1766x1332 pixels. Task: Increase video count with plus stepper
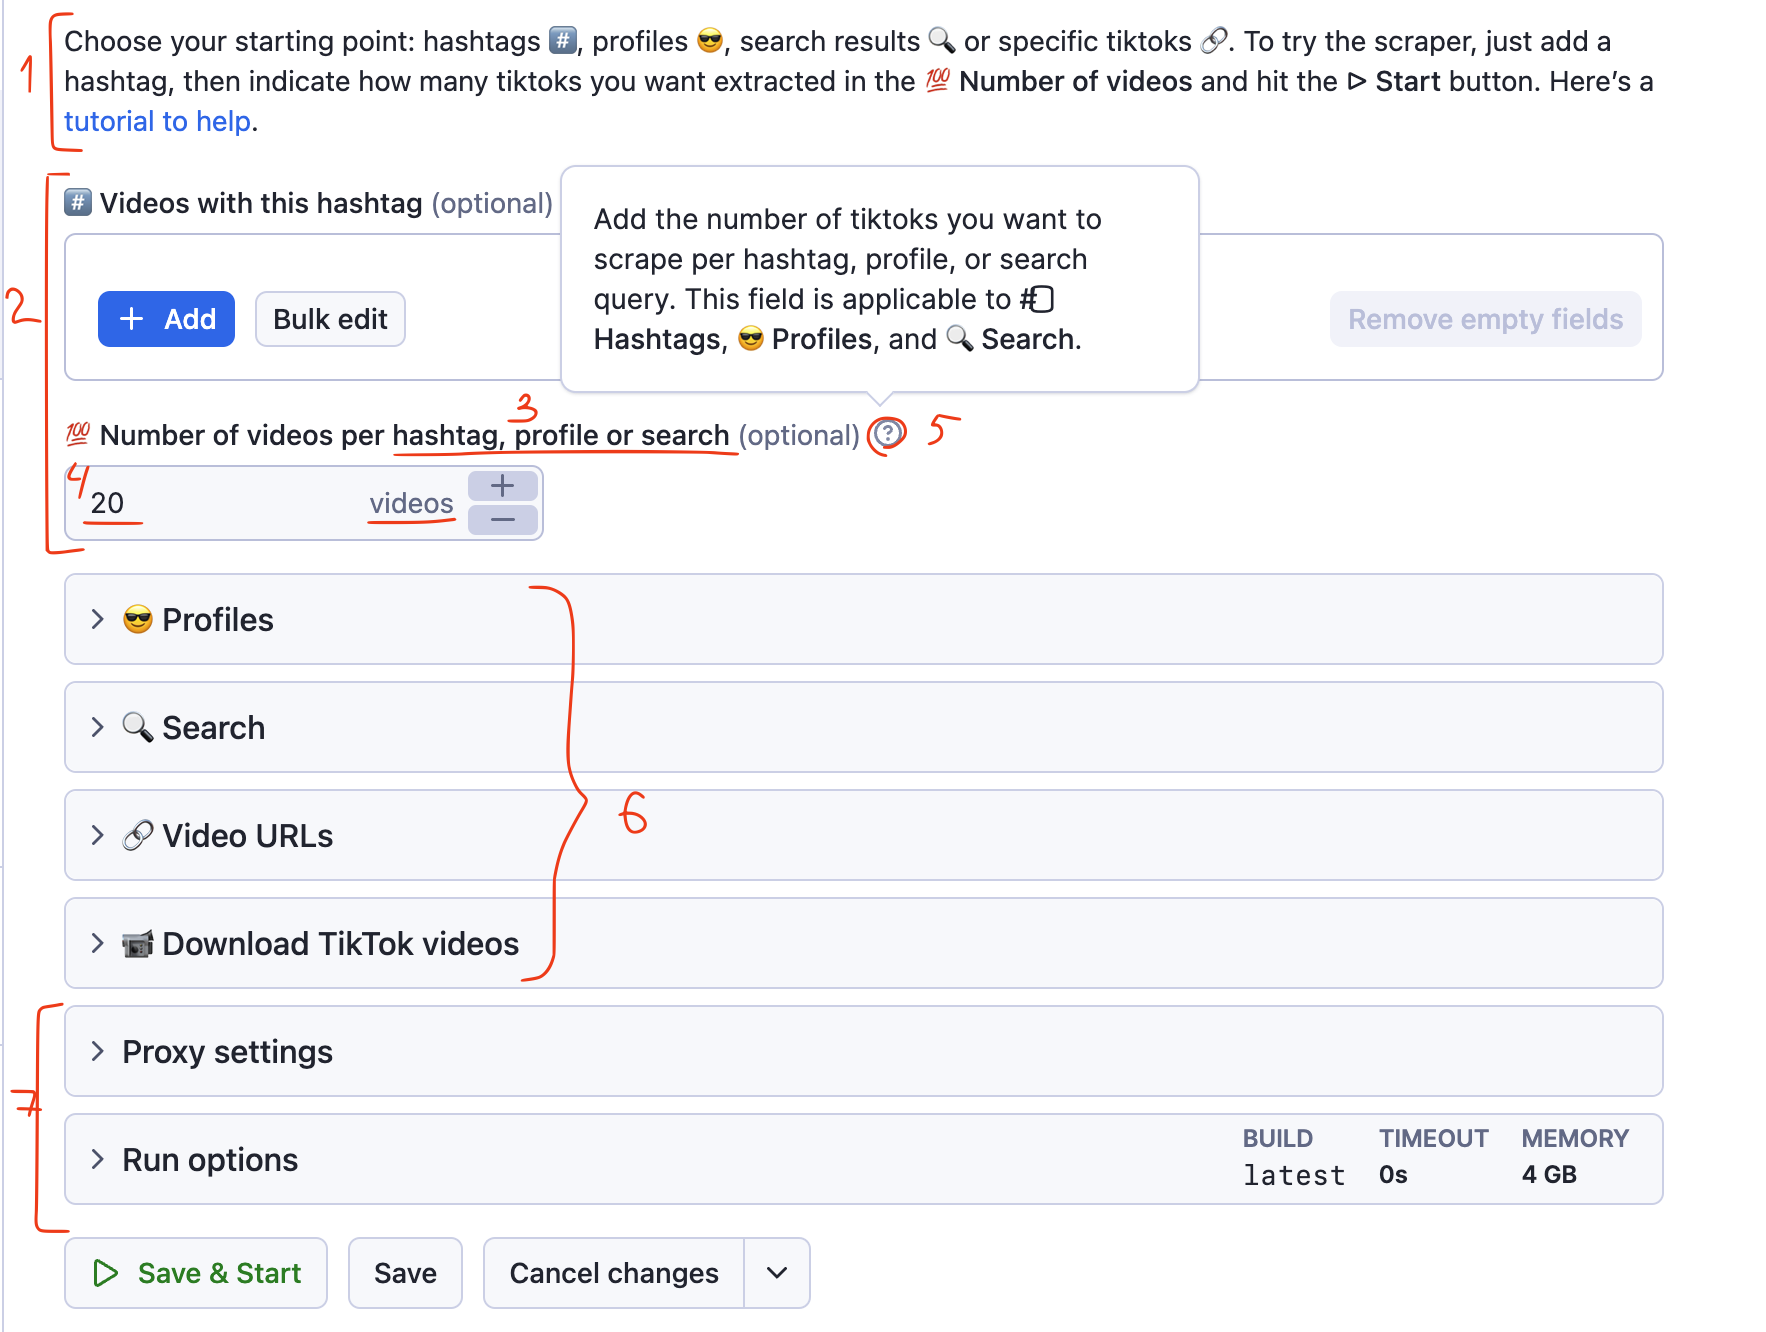pos(502,486)
